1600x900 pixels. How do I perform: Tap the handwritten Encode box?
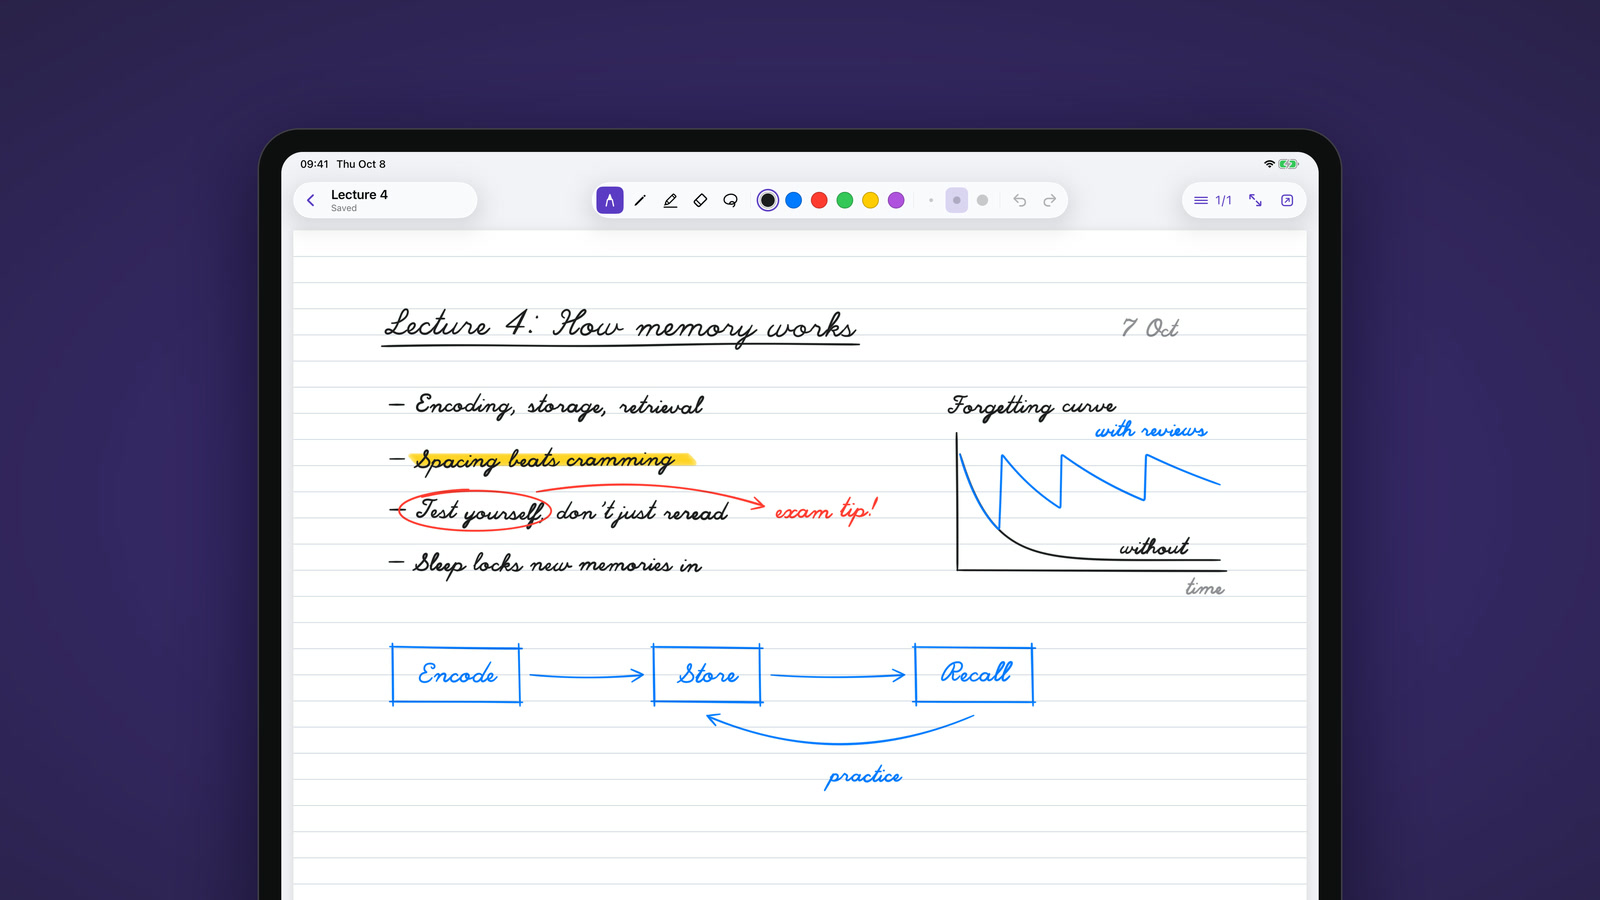tap(456, 675)
